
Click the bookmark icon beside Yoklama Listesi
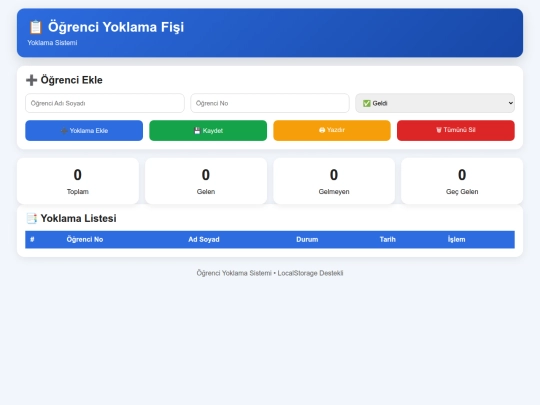pos(32,218)
